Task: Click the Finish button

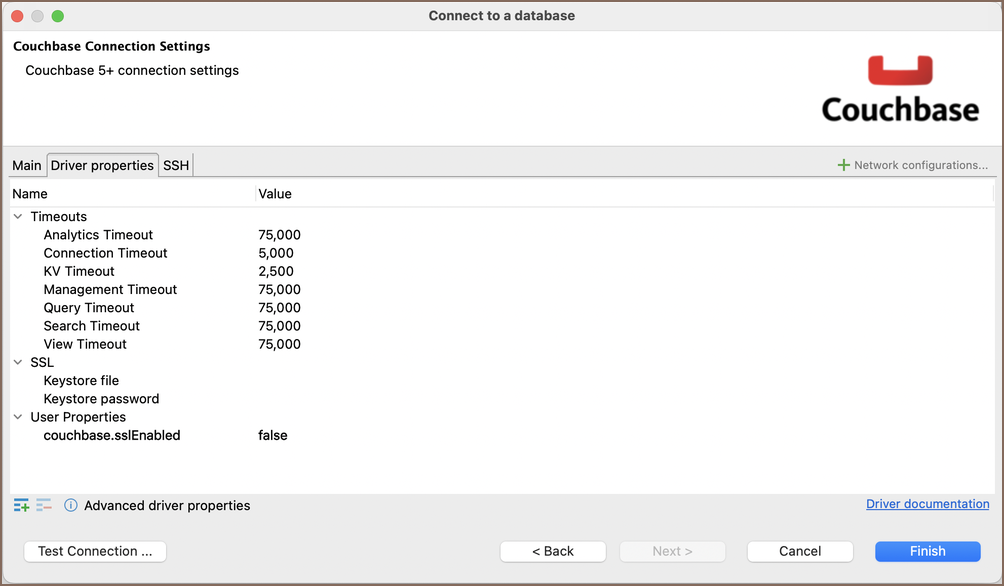Action: [927, 551]
